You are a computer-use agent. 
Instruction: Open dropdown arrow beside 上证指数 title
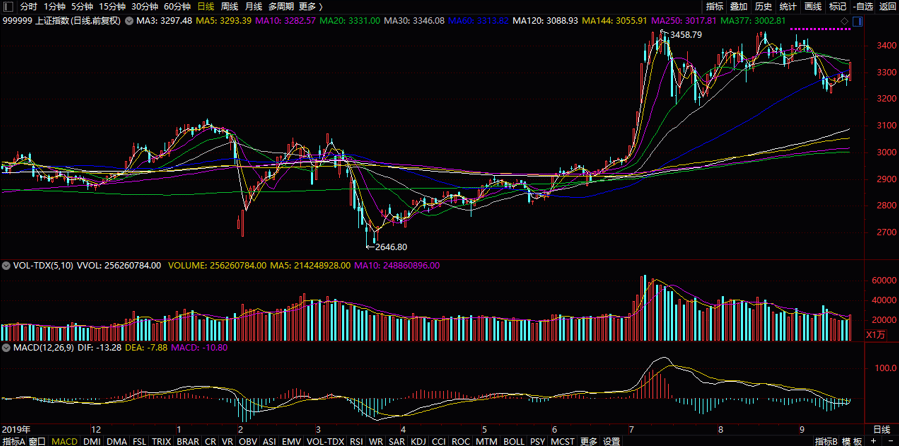pyautogui.click(x=129, y=20)
